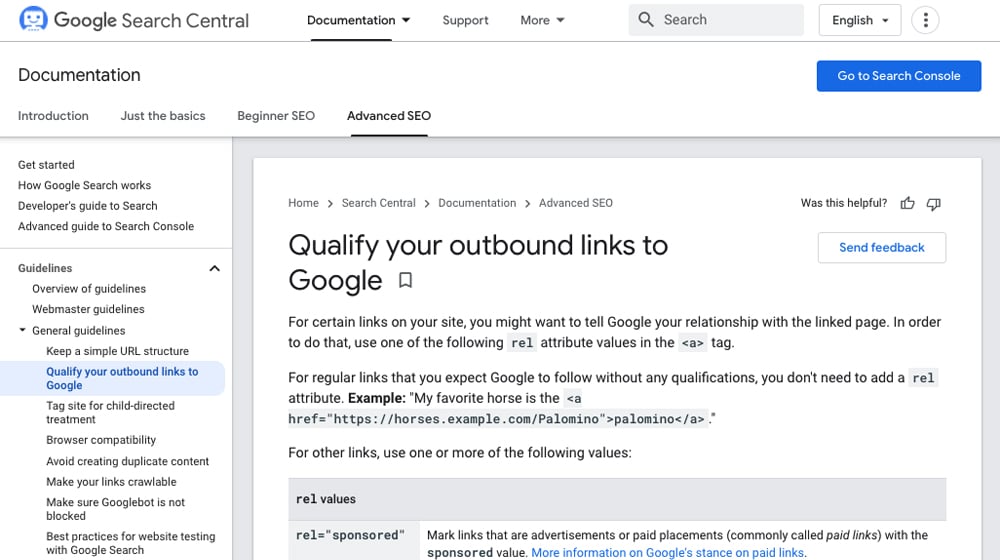1000x560 pixels.
Task: Open Best practices for website testing
Action: click(x=131, y=543)
